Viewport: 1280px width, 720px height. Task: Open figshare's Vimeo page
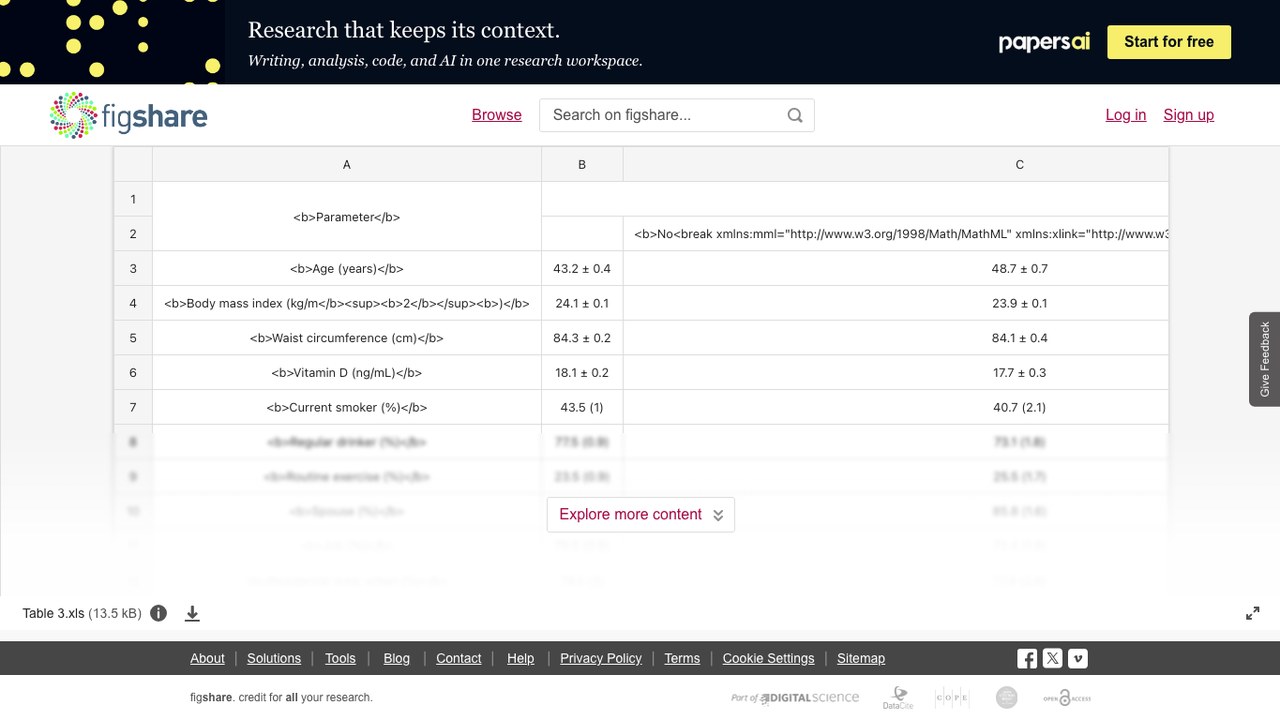pyautogui.click(x=1077, y=658)
